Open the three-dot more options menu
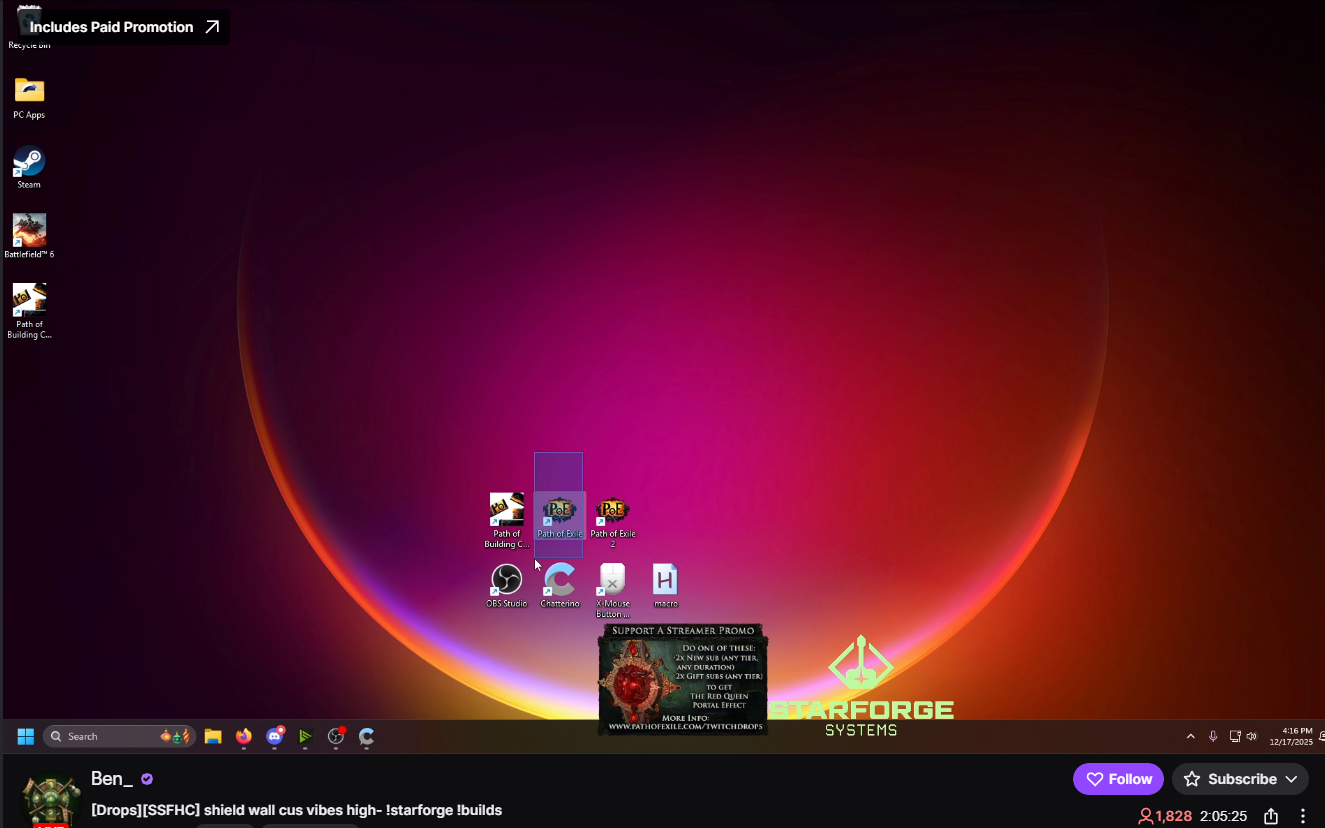Viewport: 1325px width, 828px height. [1303, 816]
